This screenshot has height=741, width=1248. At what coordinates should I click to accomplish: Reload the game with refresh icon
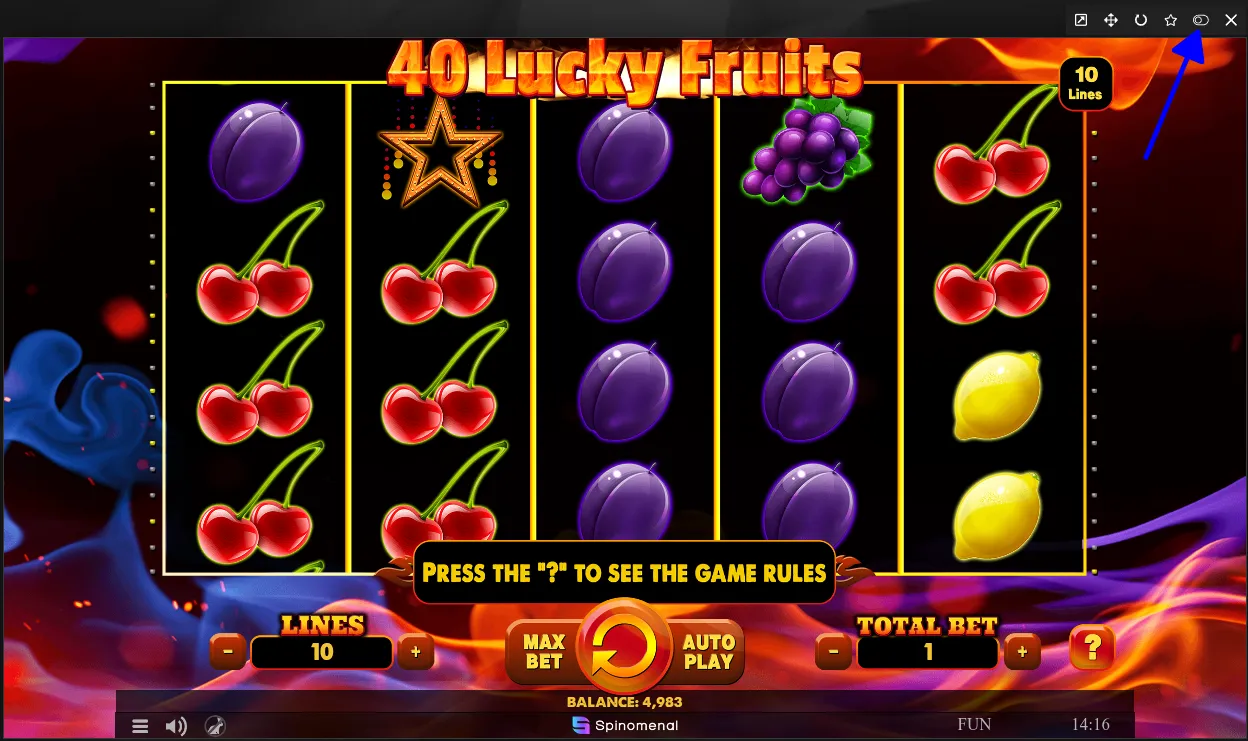tap(1141, 20)
